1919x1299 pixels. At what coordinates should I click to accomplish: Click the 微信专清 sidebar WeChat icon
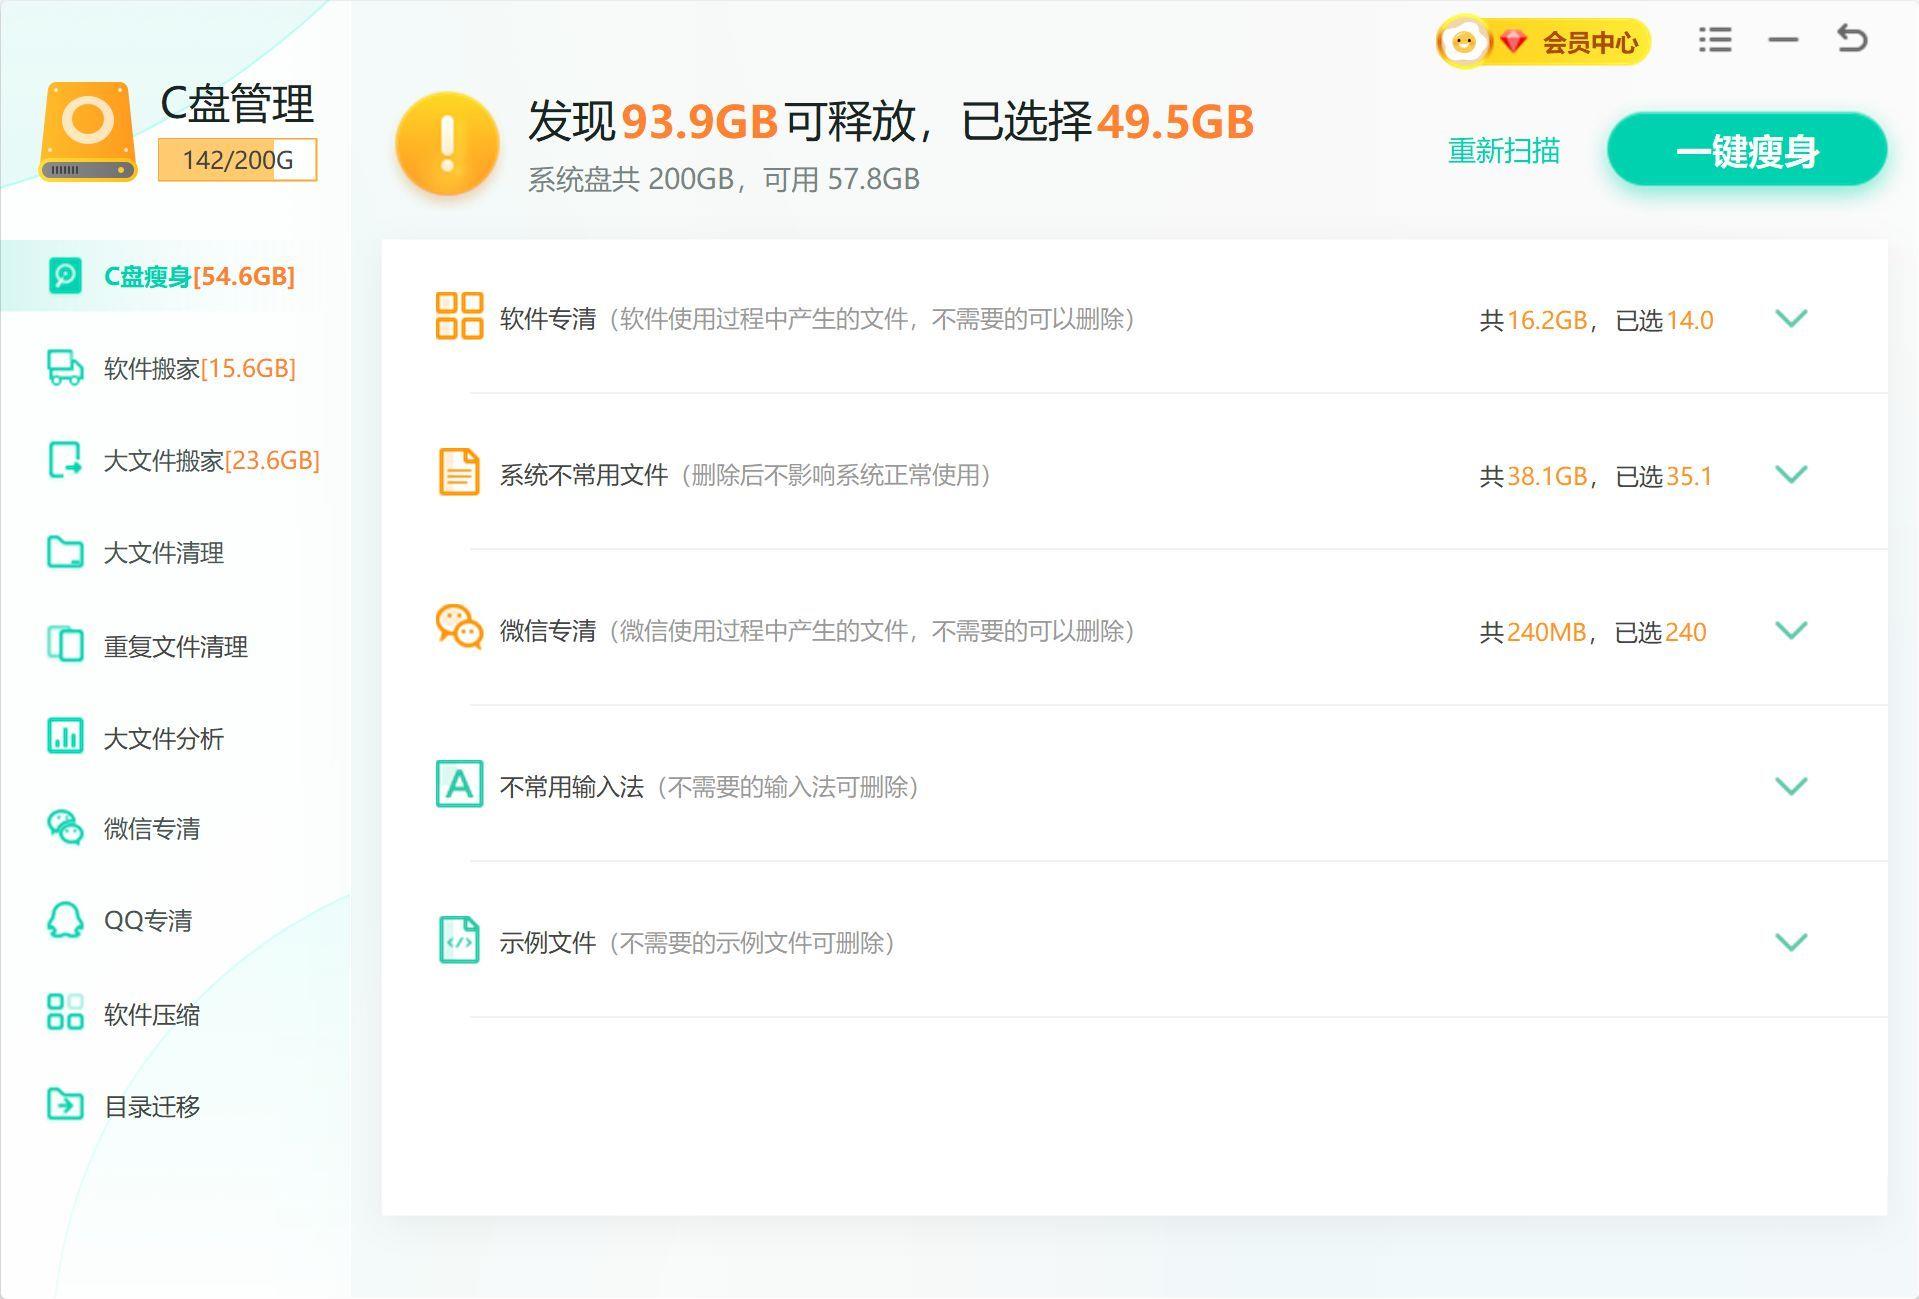pos(65,828)
